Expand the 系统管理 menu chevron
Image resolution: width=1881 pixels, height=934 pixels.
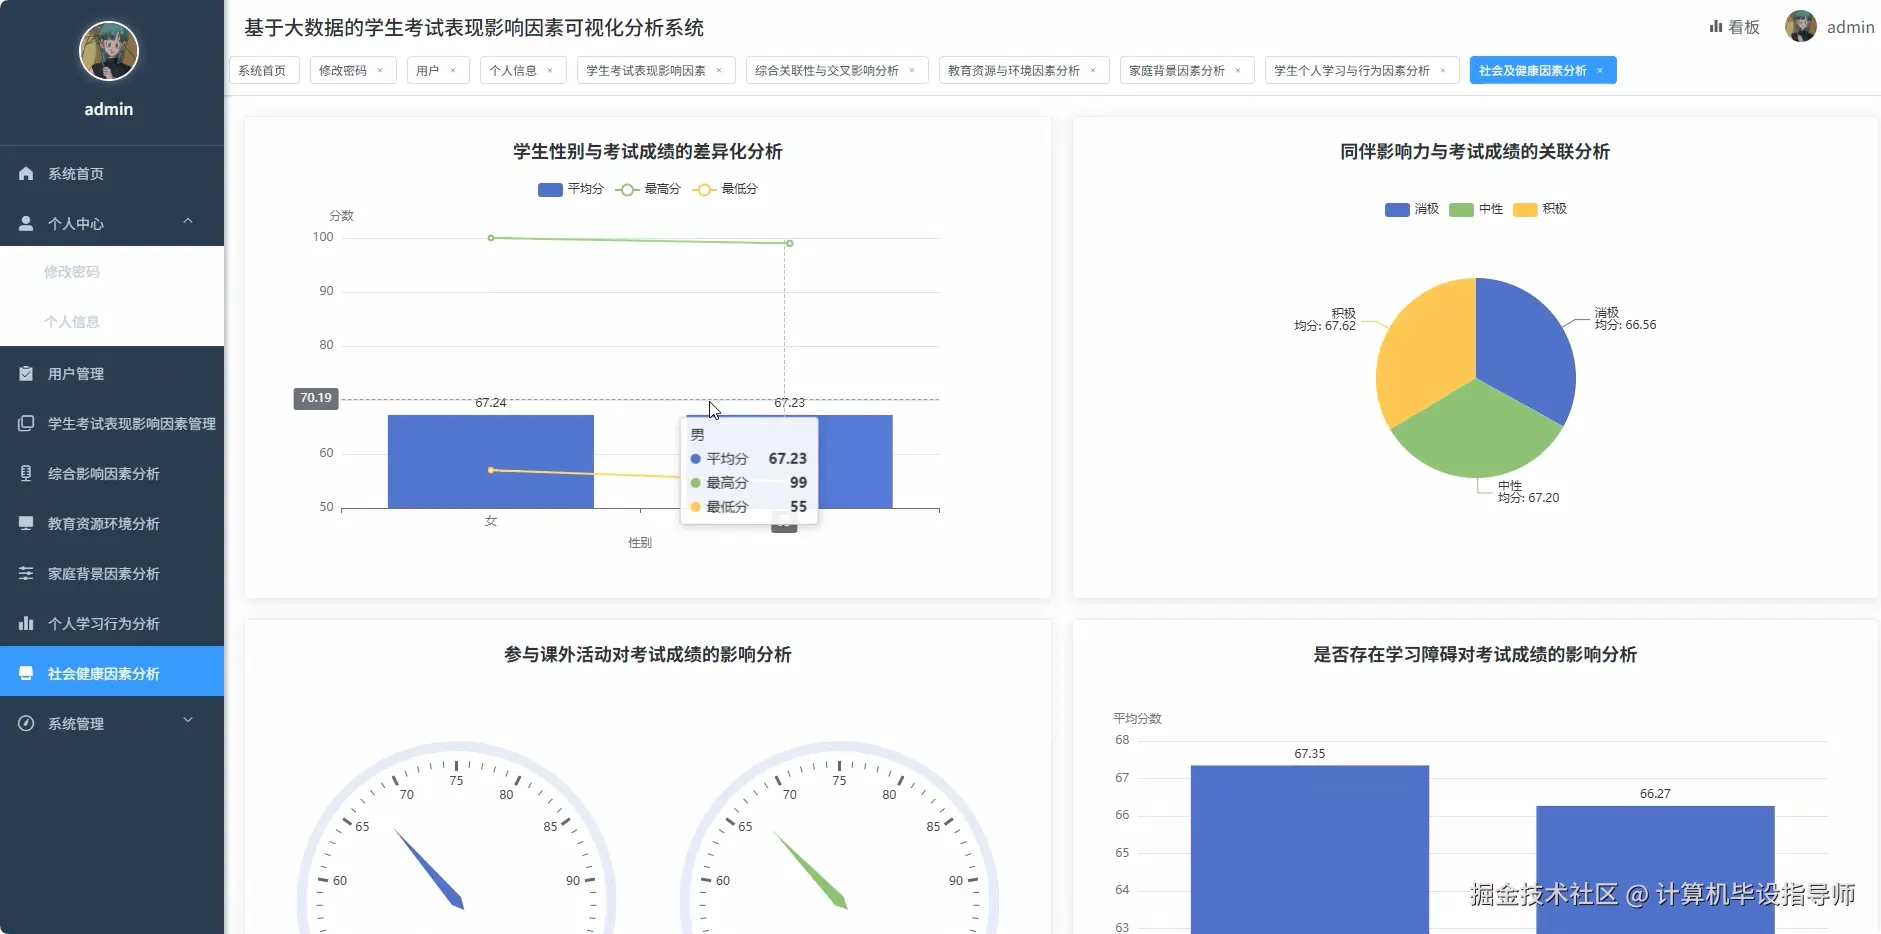(x=188, y=721)
